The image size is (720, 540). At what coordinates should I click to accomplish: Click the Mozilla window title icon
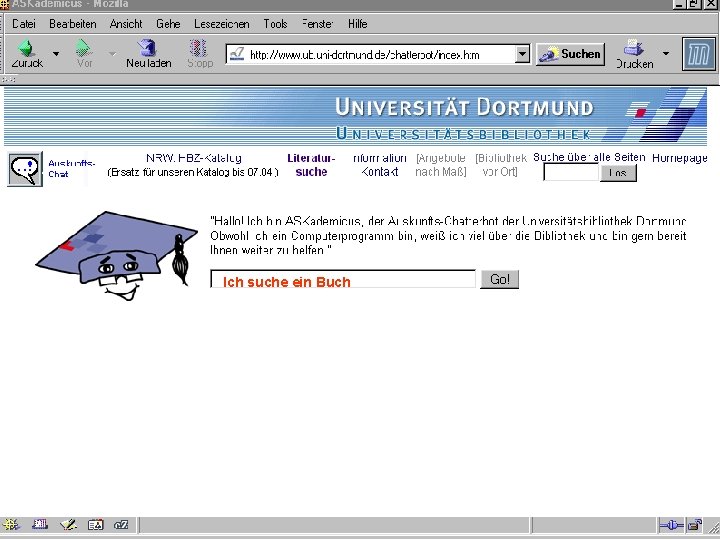click(x=5, y=4)
